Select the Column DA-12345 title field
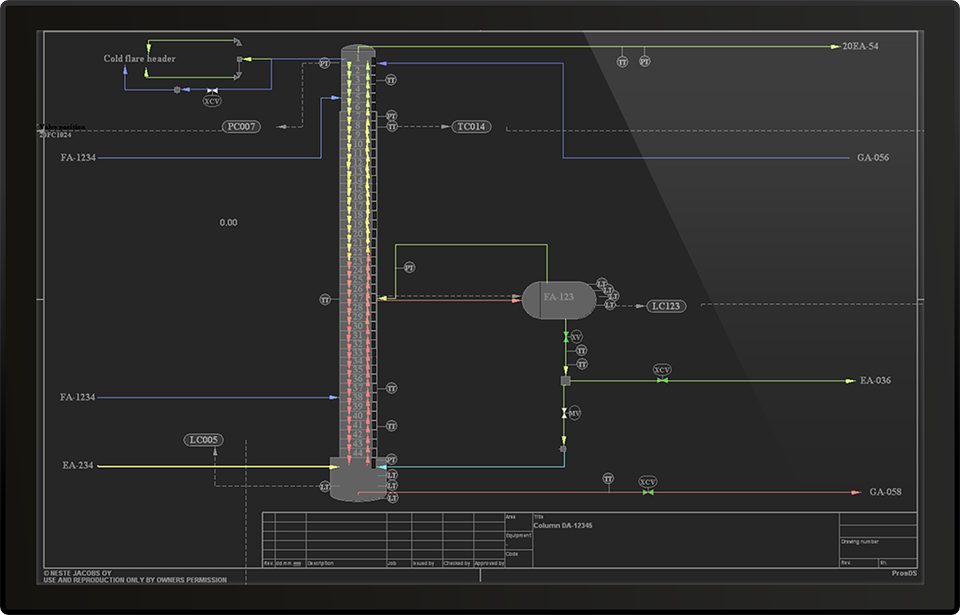 click(x=563, y=526)
